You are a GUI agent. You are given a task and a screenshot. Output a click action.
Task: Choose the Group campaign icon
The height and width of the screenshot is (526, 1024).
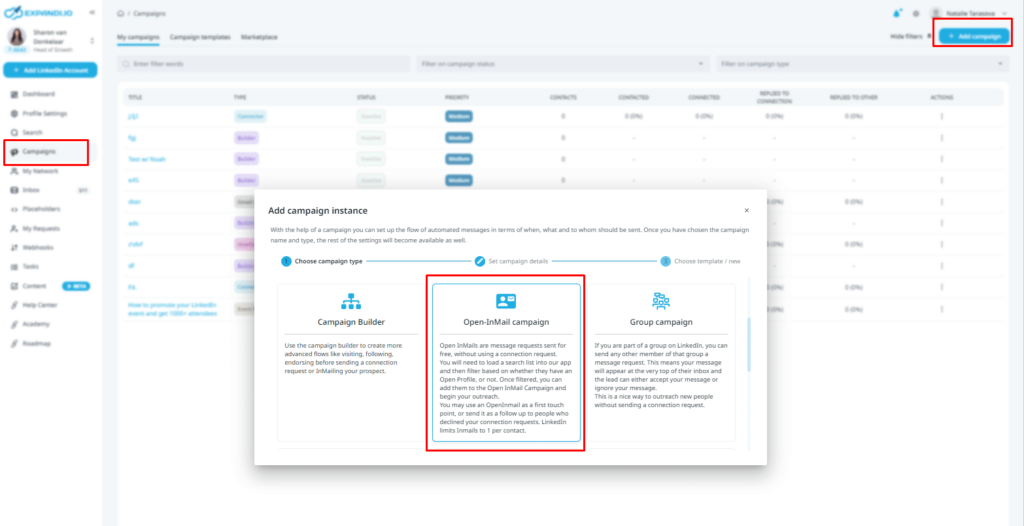click(661, 301)
